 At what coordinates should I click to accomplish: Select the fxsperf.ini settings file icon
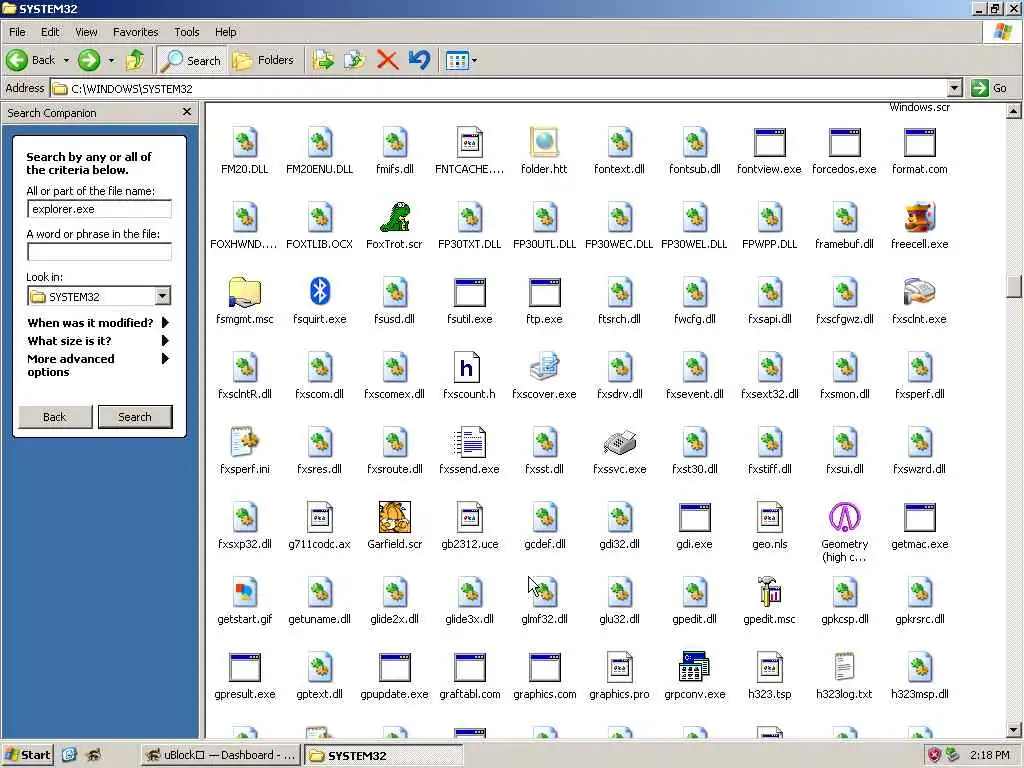pos(245,442)
